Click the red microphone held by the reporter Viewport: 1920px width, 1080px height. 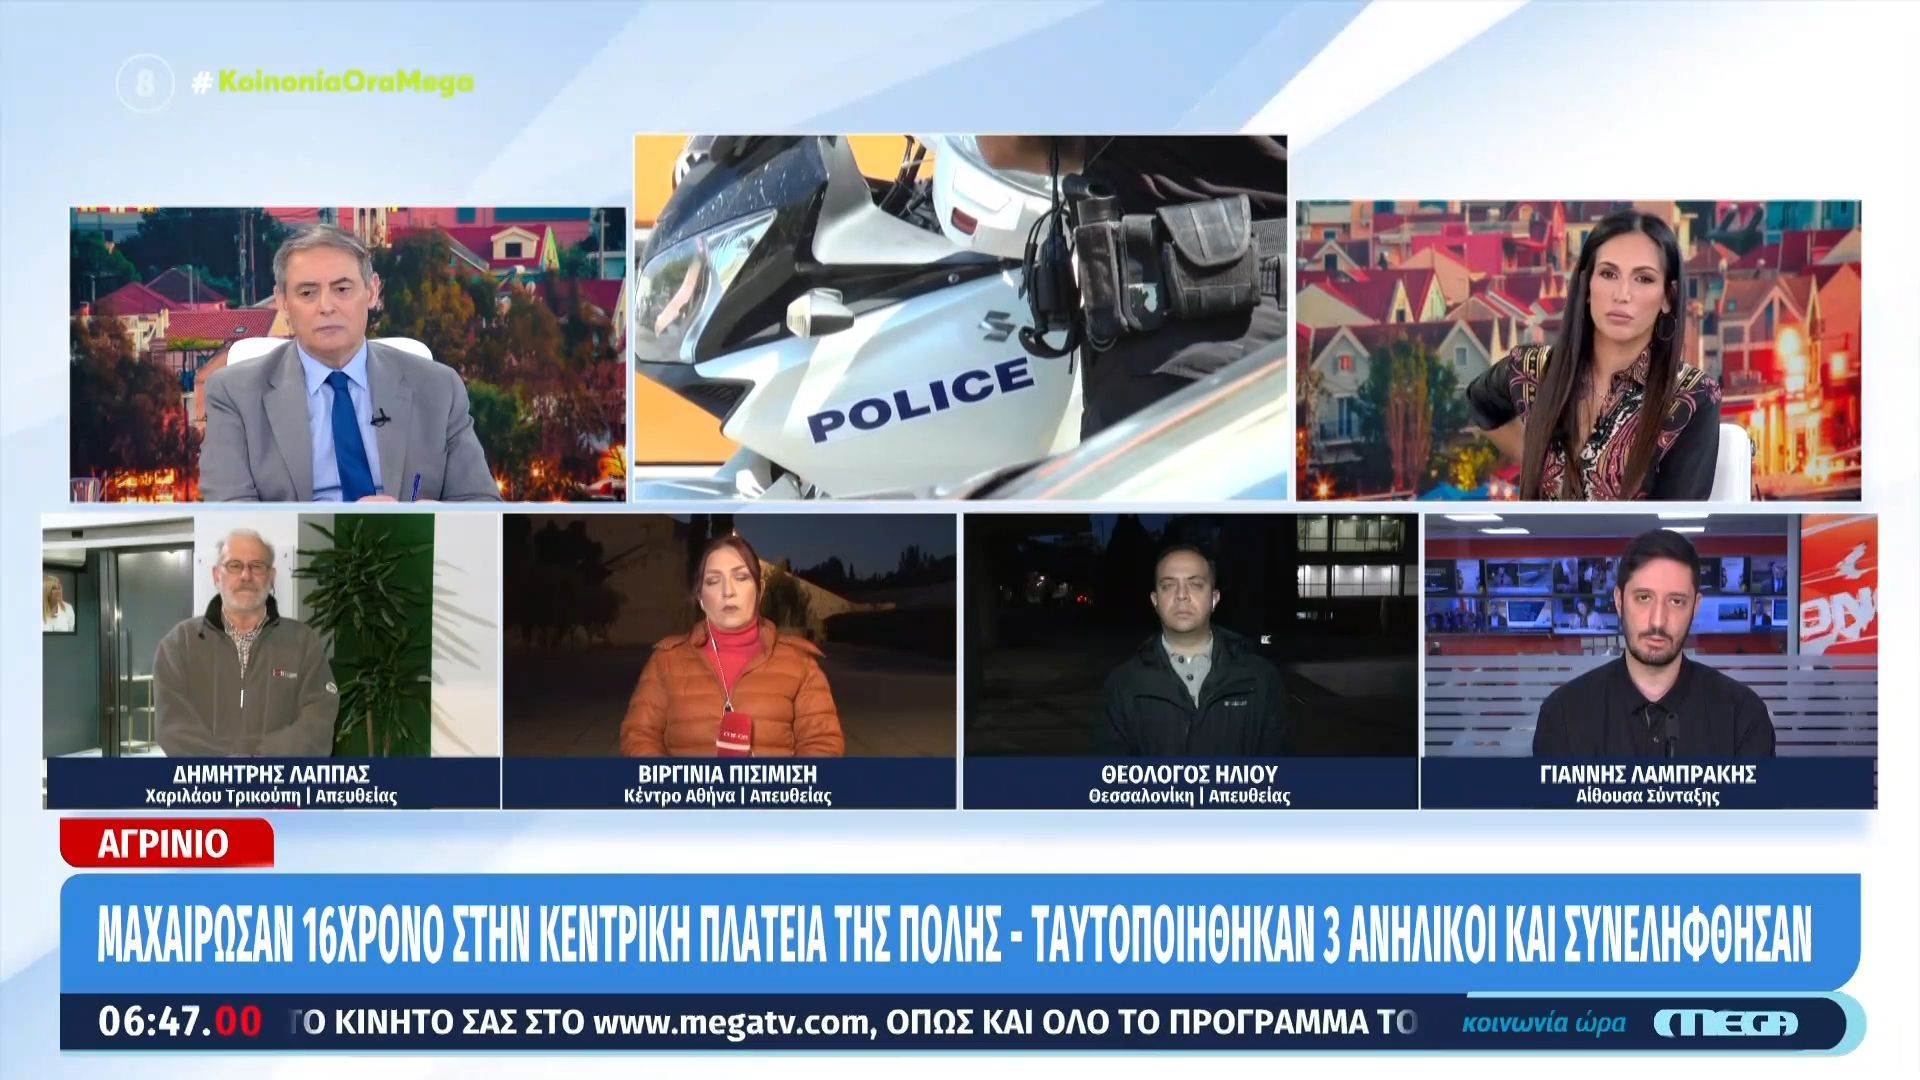click(734, 734)
